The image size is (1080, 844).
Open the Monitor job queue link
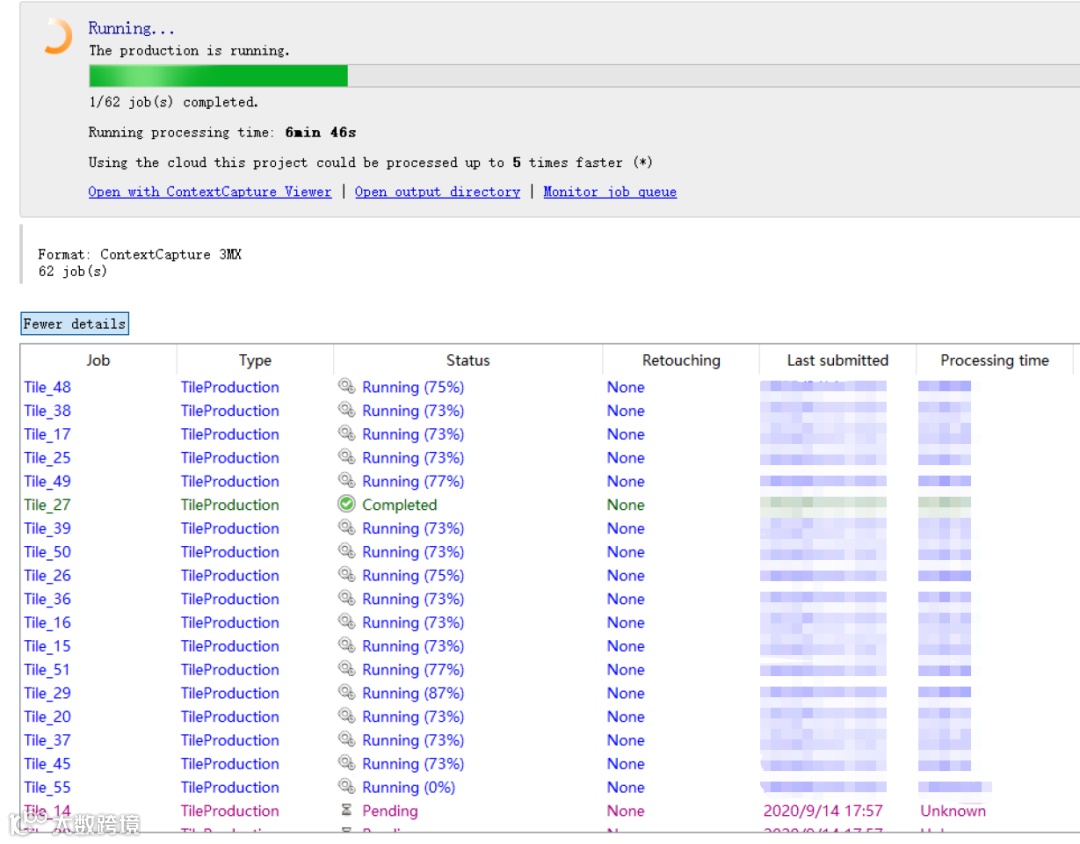pyautogui.click(x=610, y=192)
